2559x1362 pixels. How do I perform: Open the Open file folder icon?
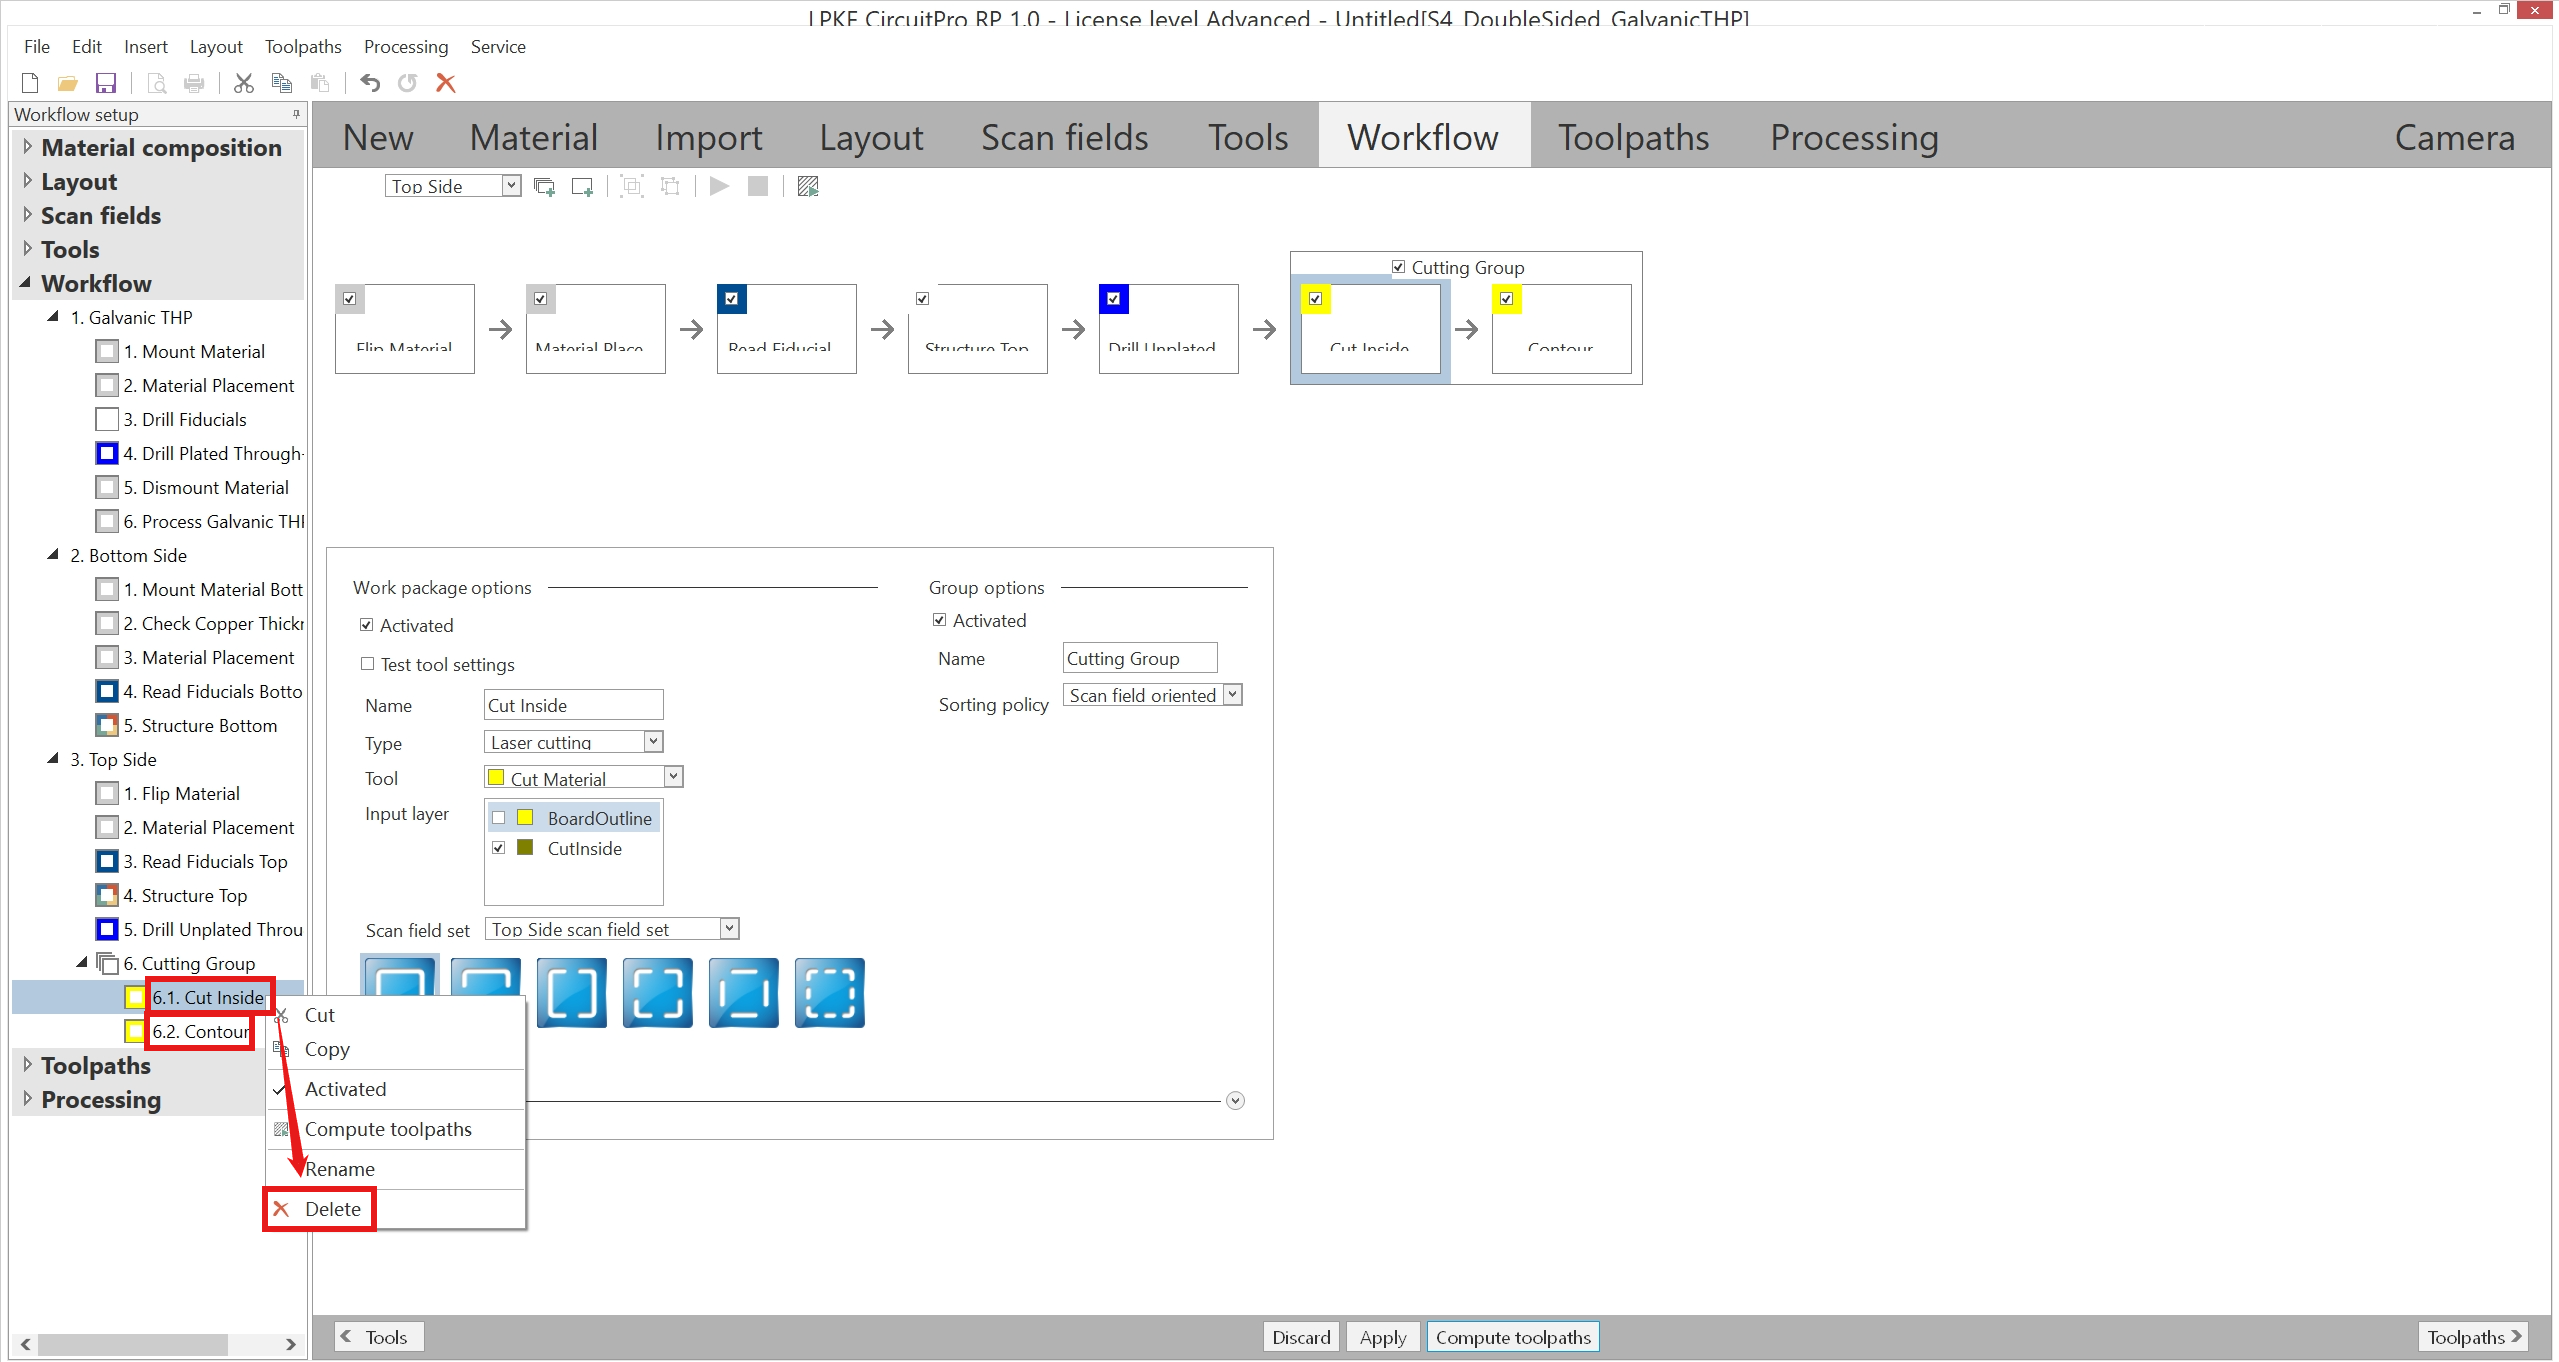click(x=67, y=83)
